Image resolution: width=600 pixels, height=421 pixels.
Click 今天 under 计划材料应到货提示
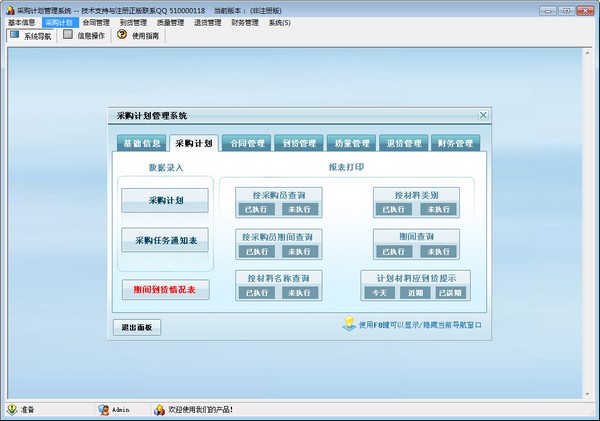click(379, 293)
